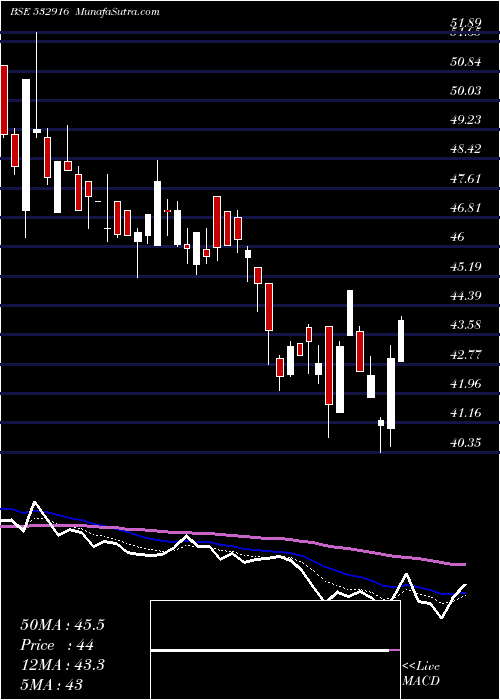Click the 5MA : 43 reading
This screenshot has height=700, width=500.
pyautogui.click(x=52, y=685)
